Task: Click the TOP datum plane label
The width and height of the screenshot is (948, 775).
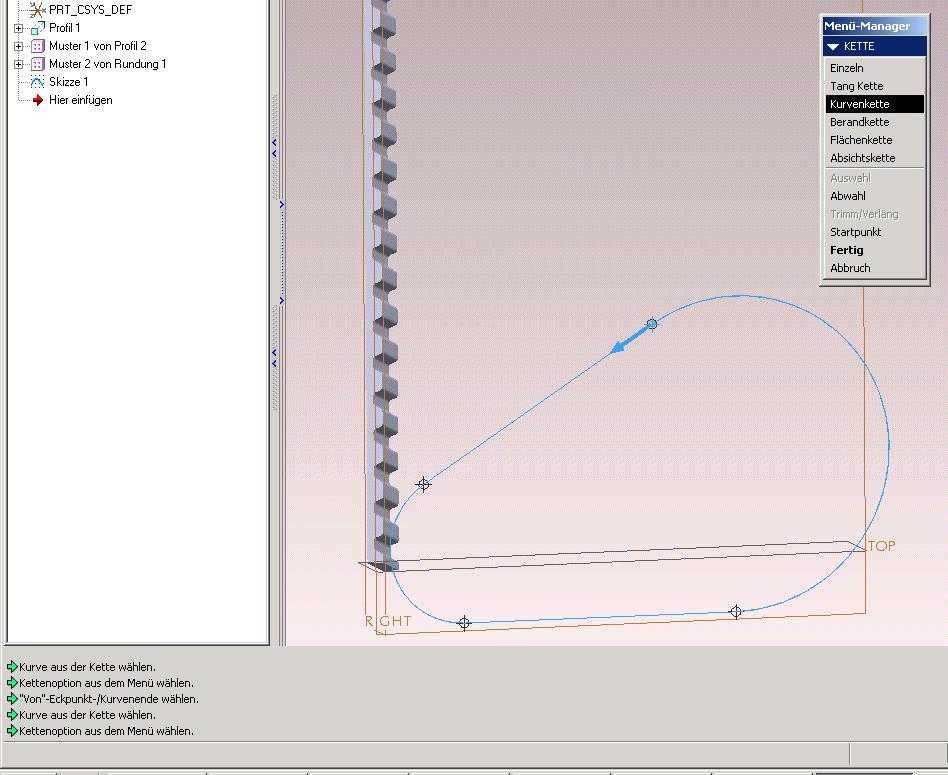Action: pyautogui.click(x=881, y=546)
